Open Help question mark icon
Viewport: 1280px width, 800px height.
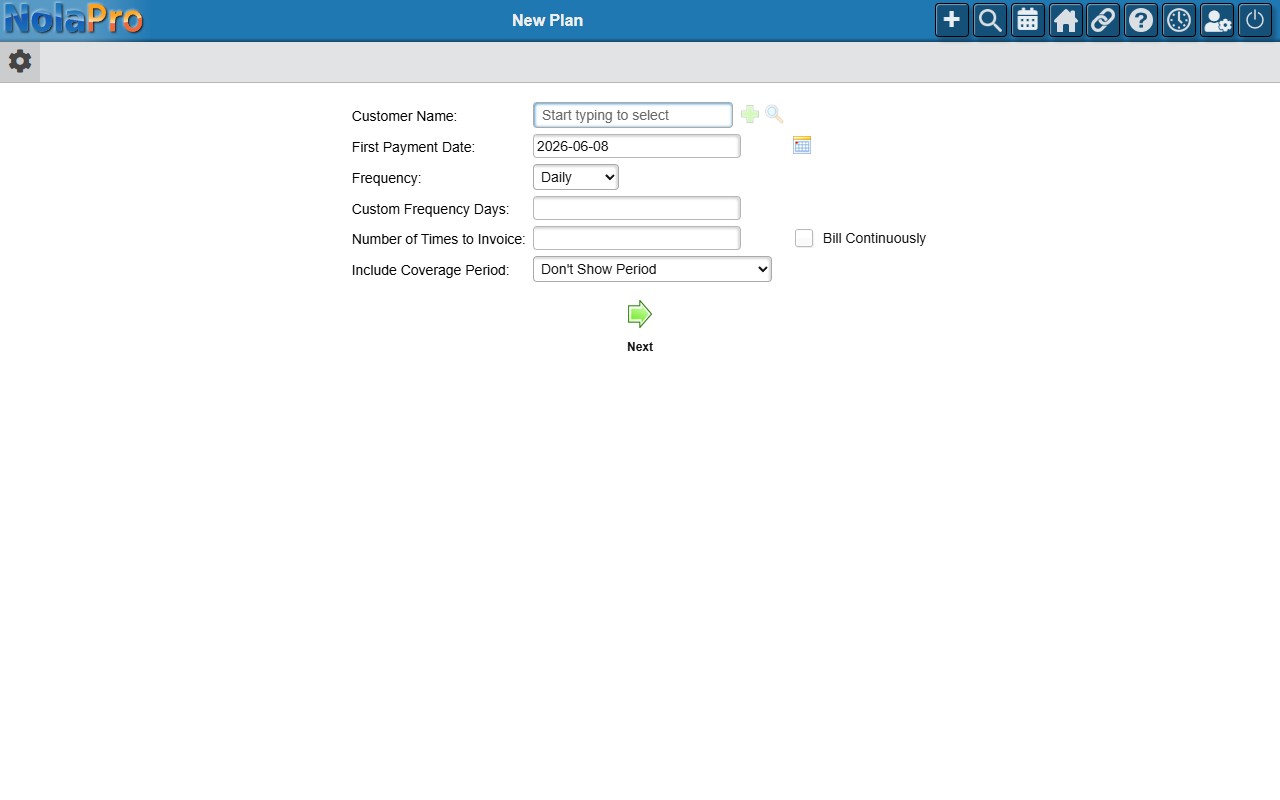[x=1141, y=20]
